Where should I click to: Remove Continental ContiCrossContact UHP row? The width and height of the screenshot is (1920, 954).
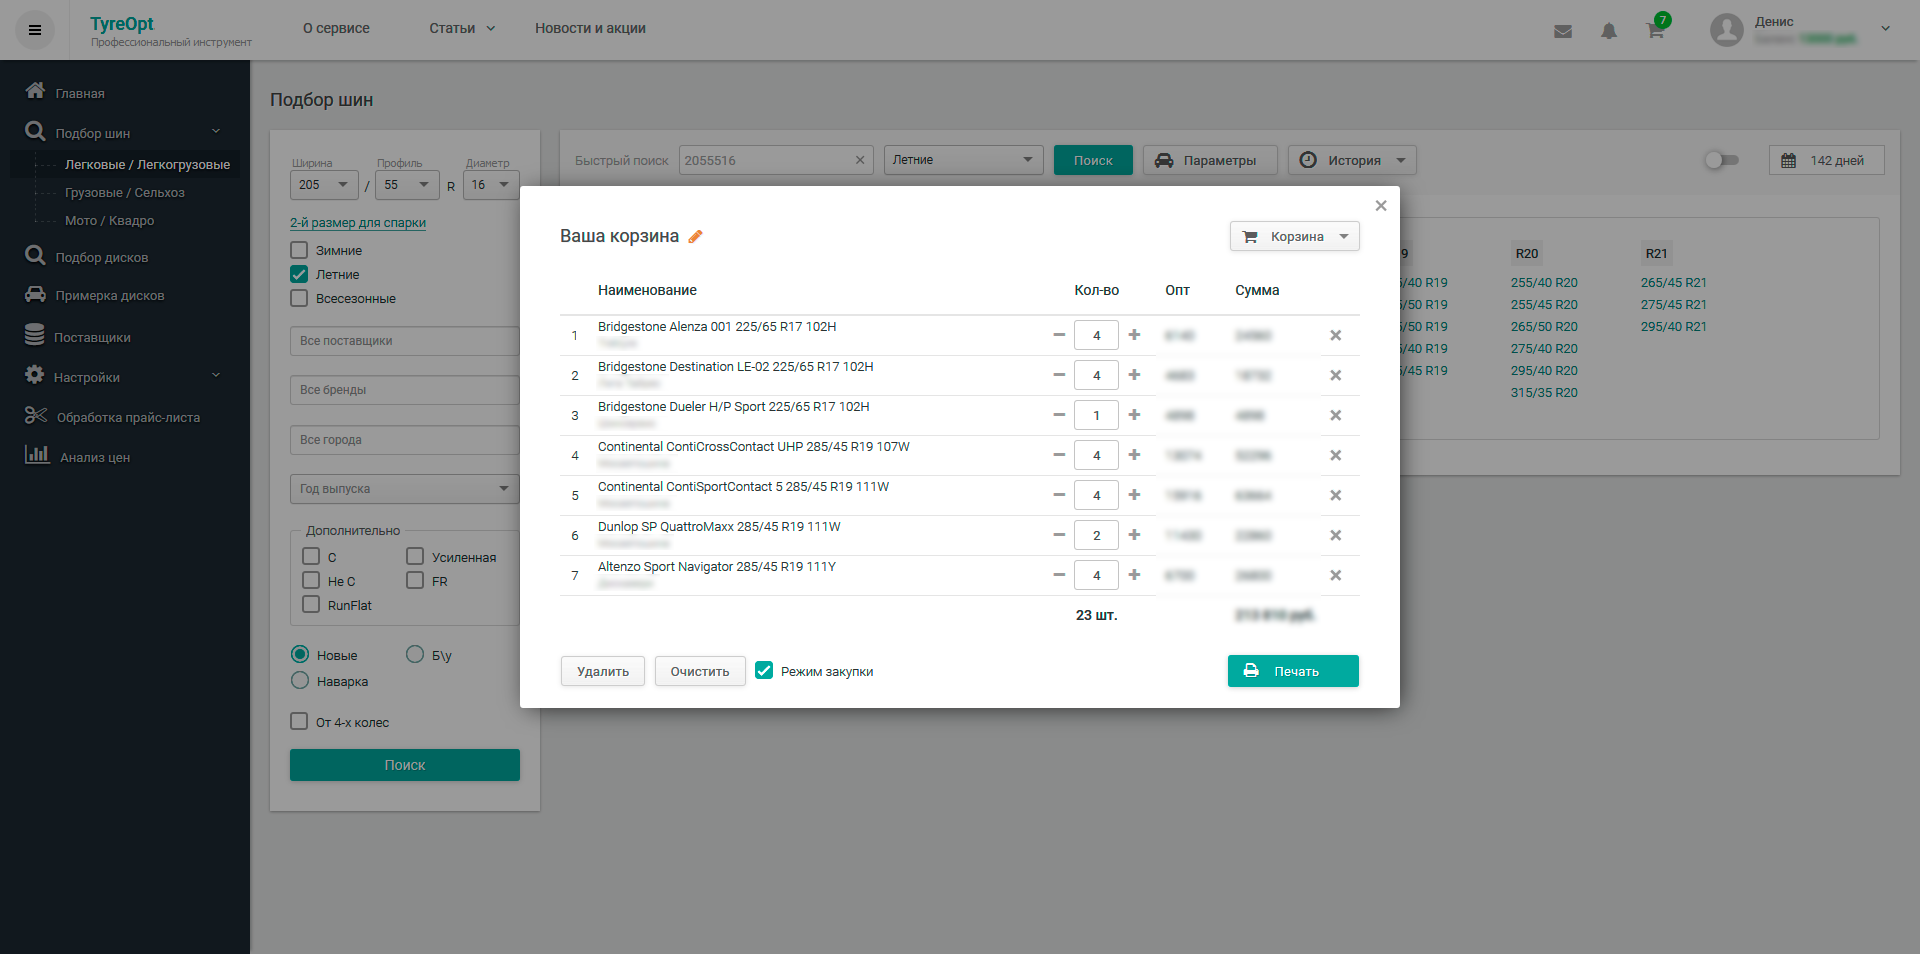tap(1335, 455)
